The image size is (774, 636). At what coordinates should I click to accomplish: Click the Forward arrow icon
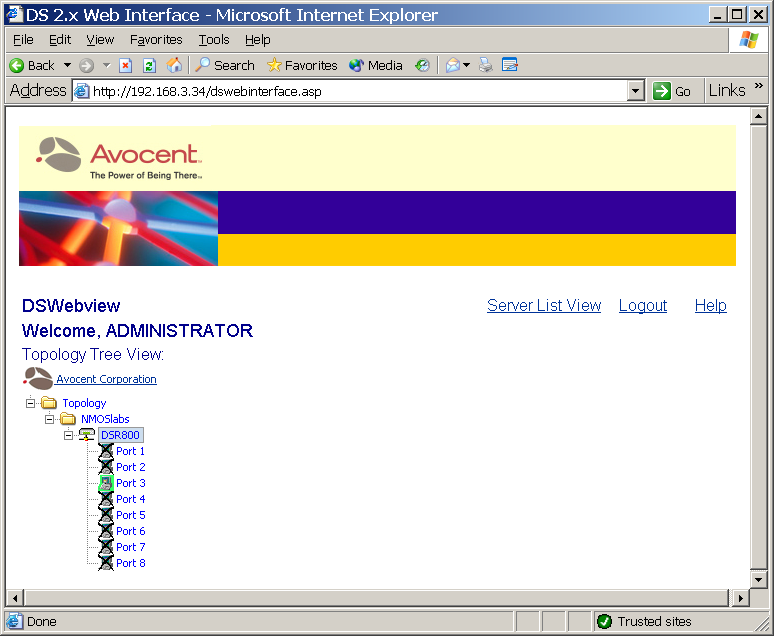tap(86, 65)
